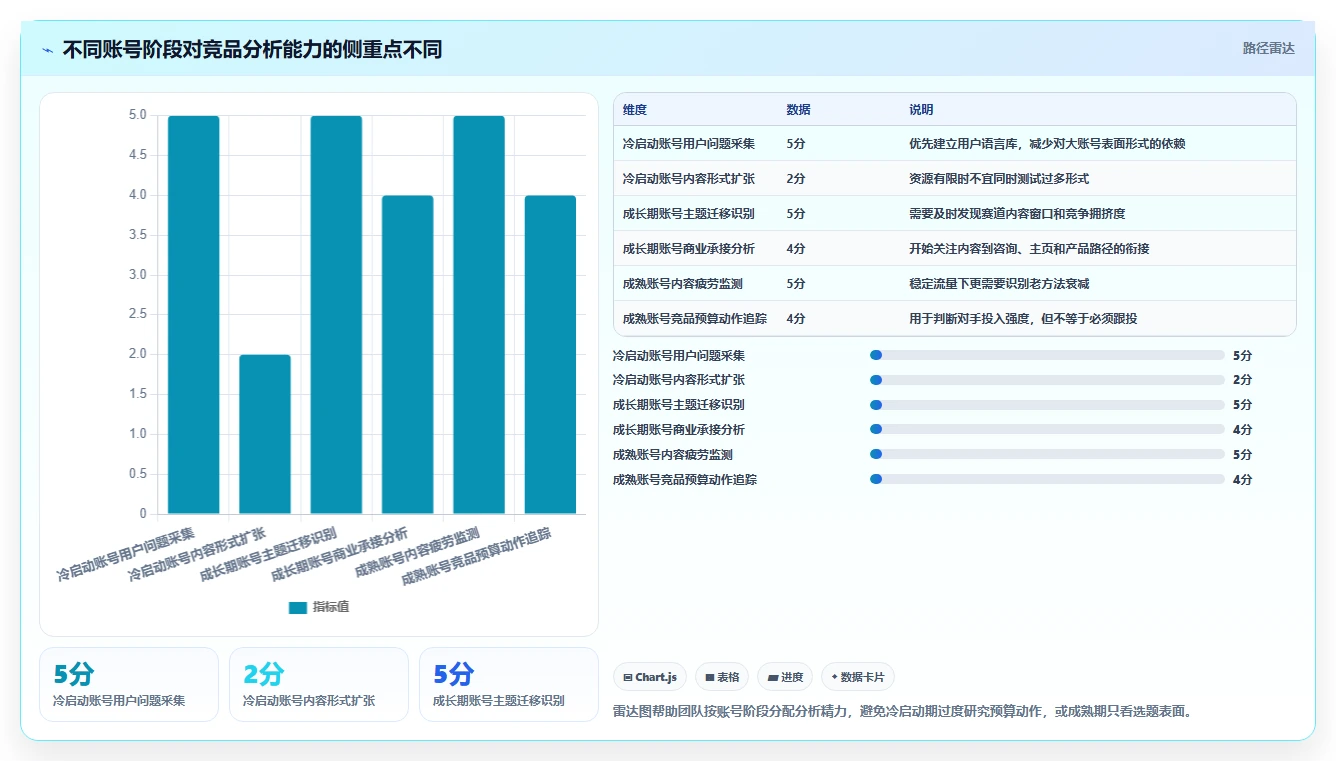Click the 进度 tag icon

coord(772,677)
